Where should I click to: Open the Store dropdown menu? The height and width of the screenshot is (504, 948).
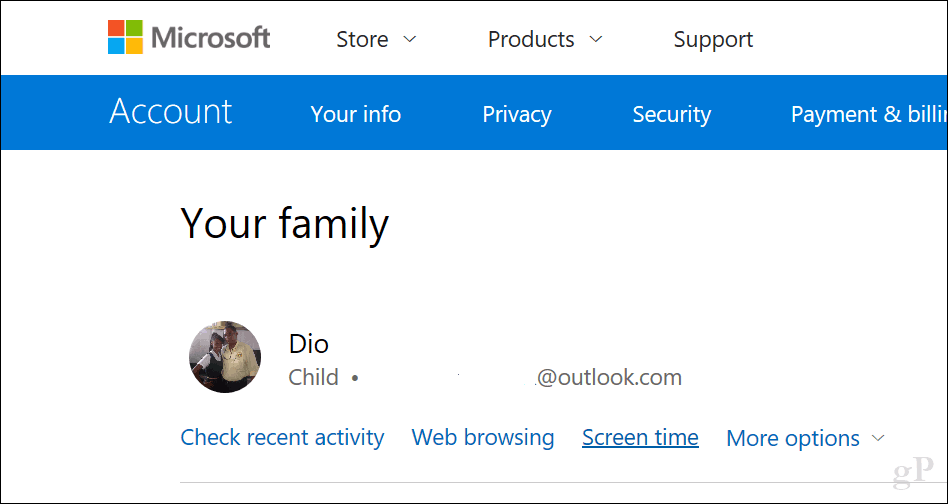(376, 39)
